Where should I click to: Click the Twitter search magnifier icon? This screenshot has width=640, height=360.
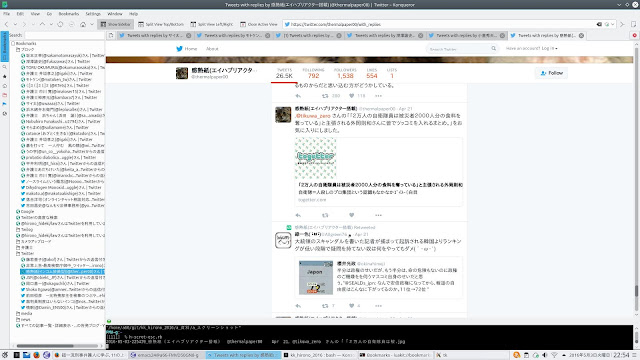pyautogui.click(x=493, y=49)
